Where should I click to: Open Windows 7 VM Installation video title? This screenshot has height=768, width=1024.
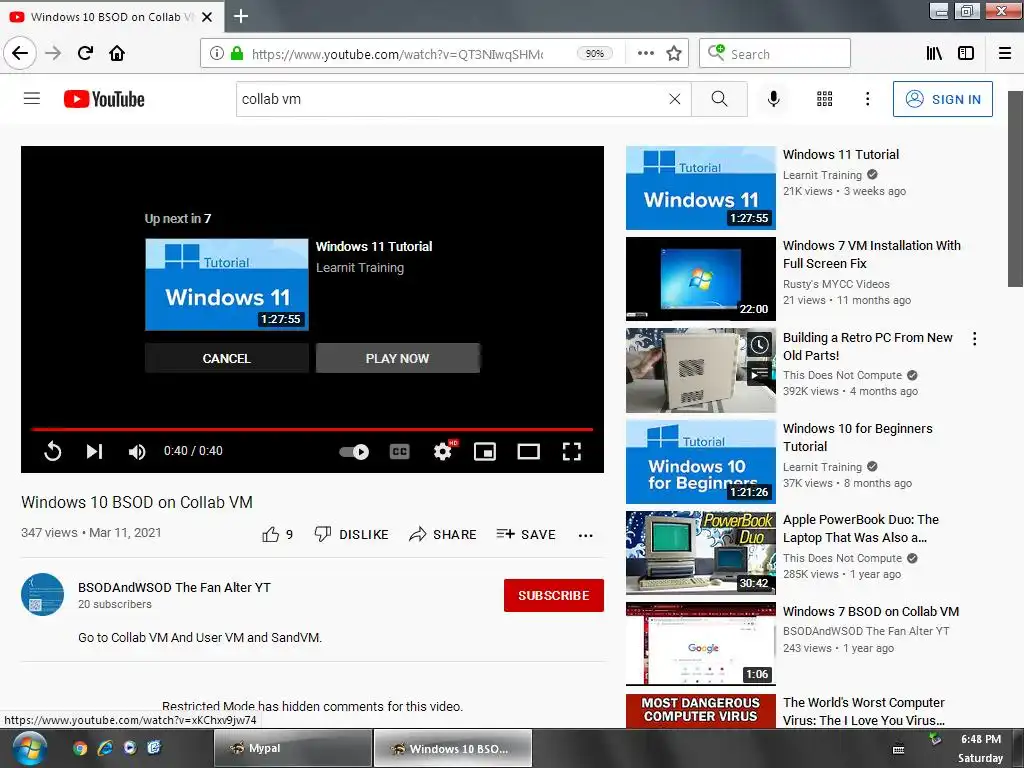[872, 254]
